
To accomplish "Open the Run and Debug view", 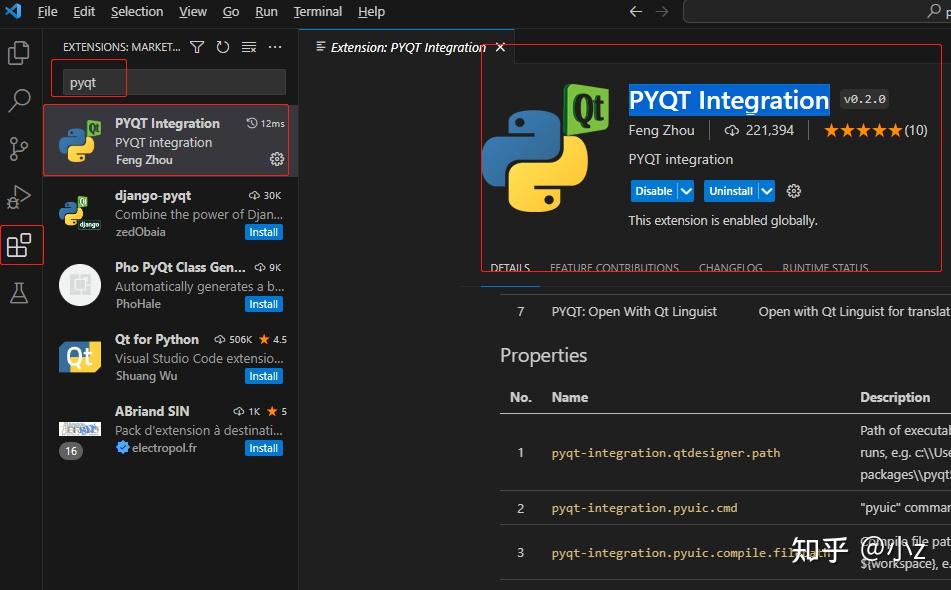I will (x=18, y=196).
